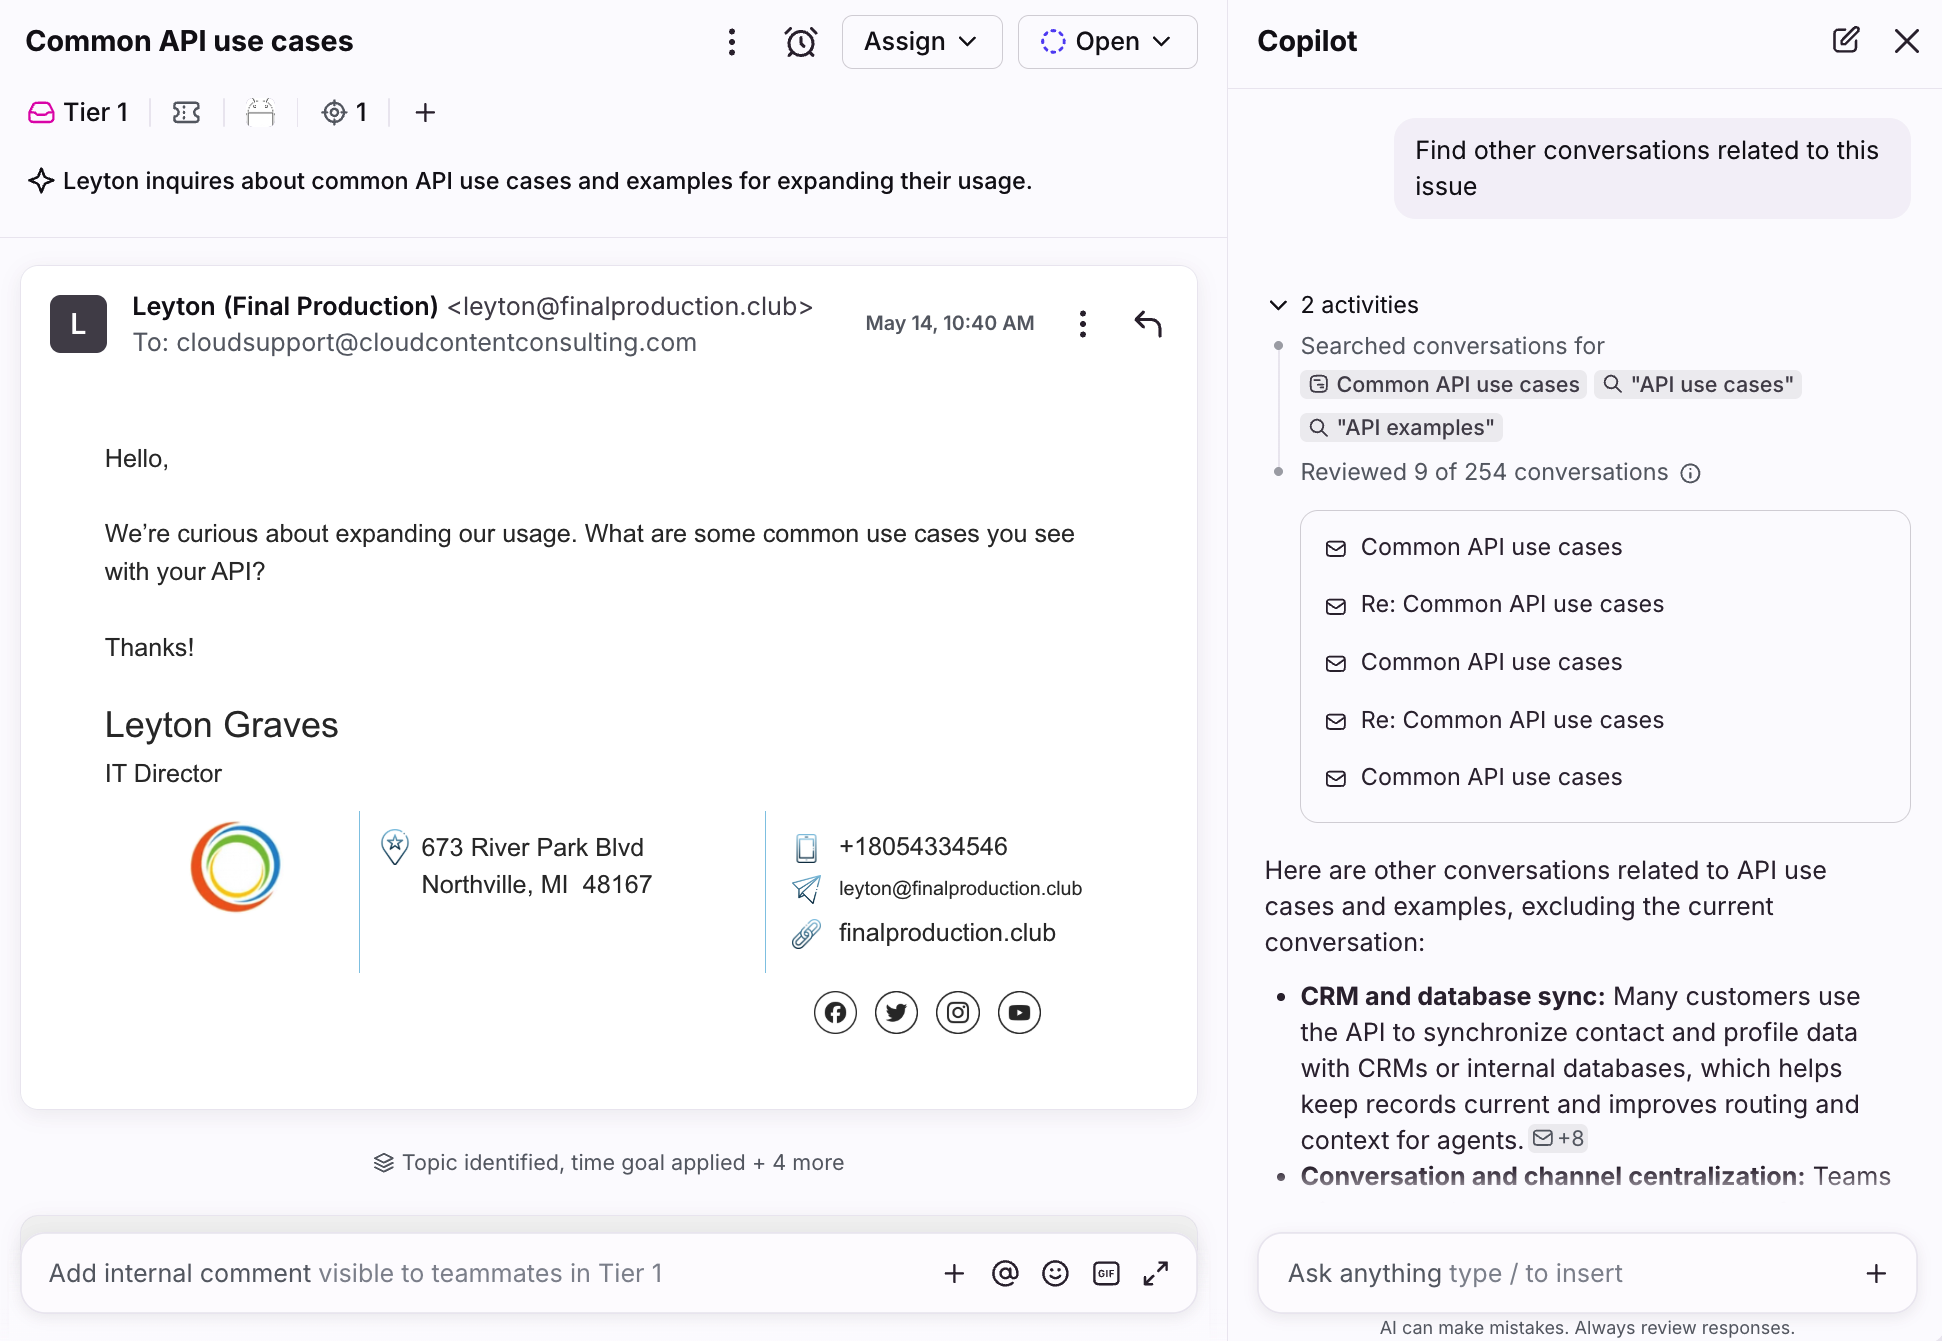Click the "API use cases" search chip
This screenshot has width=1942, height=1341.
[x=1698, y=385]
